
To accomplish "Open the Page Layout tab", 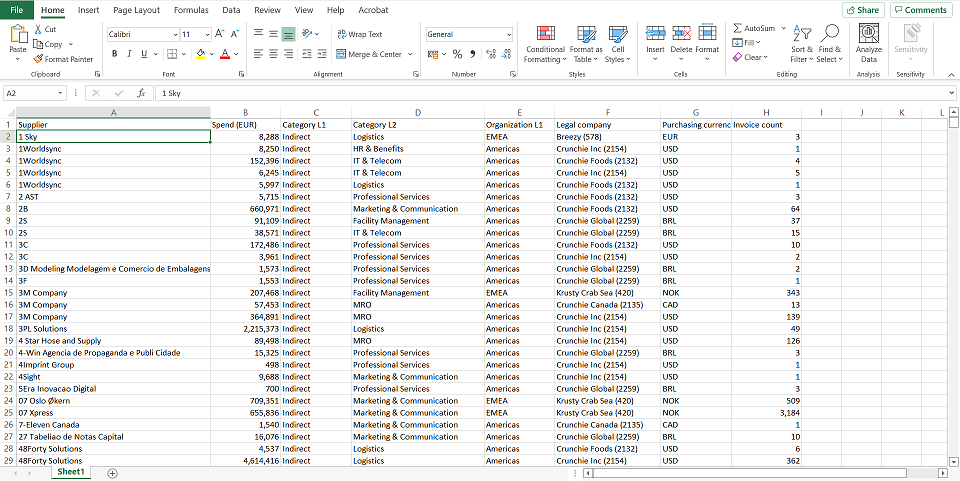I will (136, 10).
